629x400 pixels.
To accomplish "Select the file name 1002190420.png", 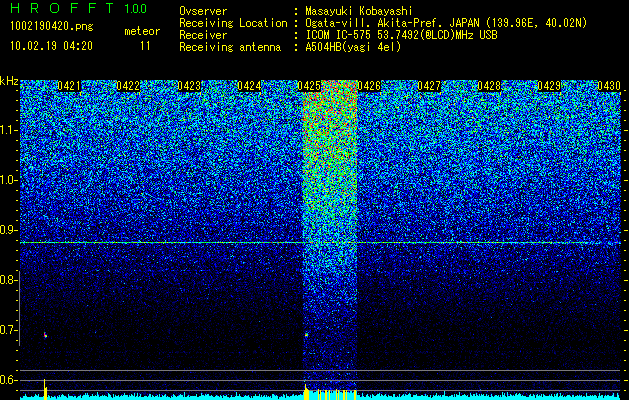I will [x=52, y=26].
